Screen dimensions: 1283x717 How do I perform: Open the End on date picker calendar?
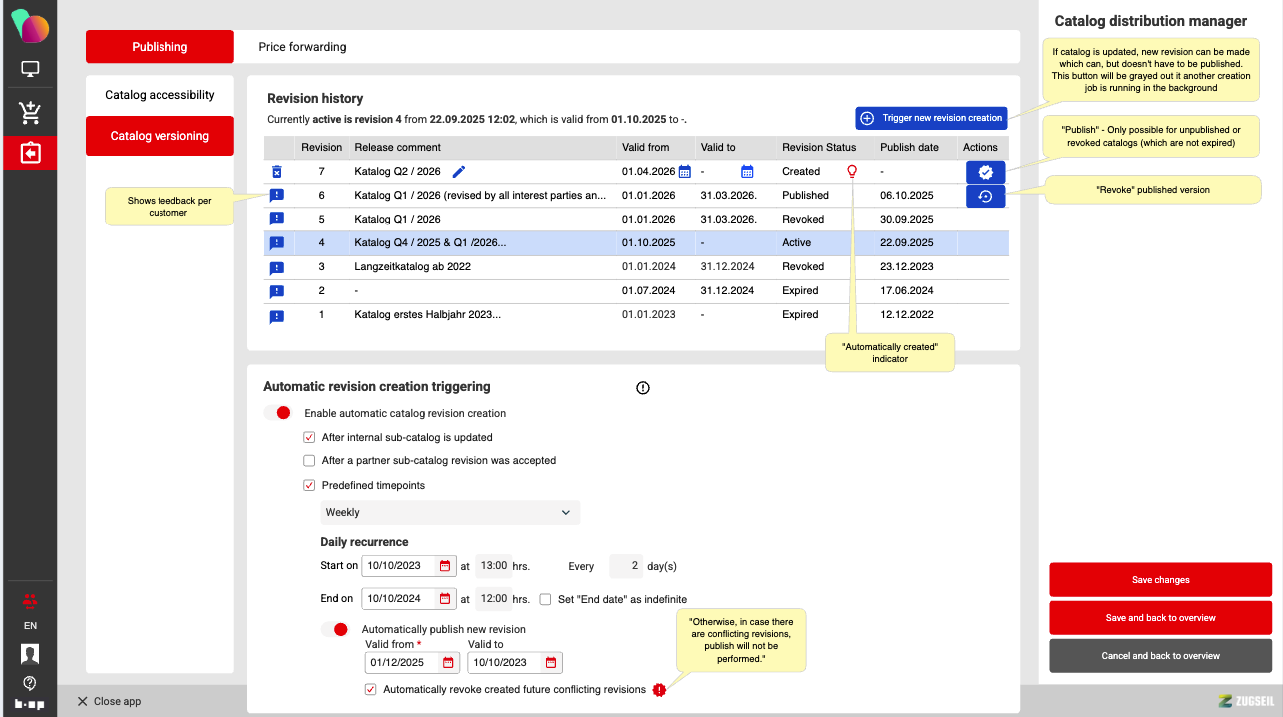445,599
